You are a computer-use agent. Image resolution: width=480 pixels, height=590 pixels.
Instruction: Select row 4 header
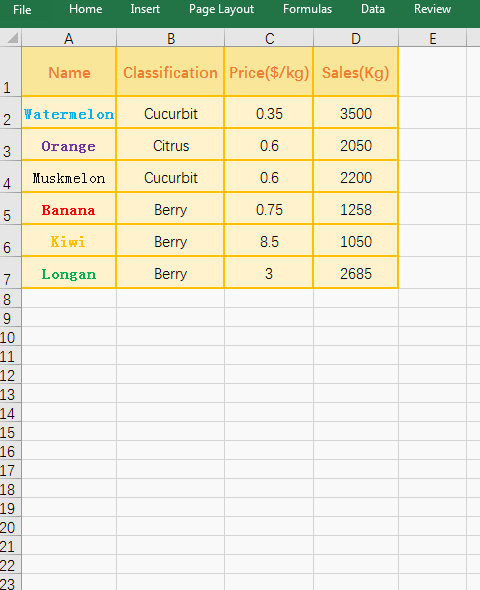pyautogui.click(x=11, y=176)
